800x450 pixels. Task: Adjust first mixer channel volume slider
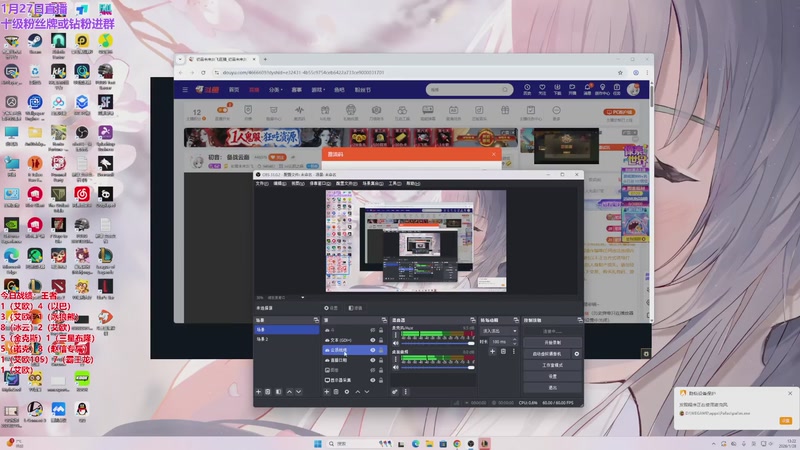point(438,343)
